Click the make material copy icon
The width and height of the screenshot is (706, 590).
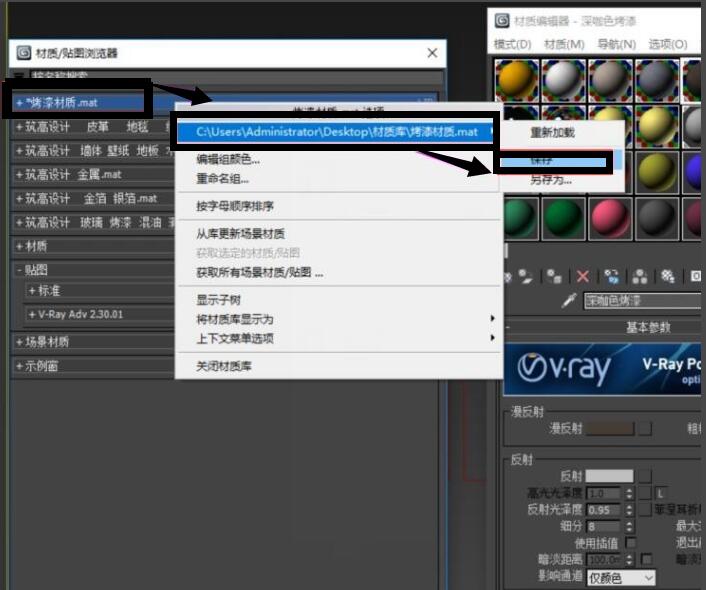point(611,276)
